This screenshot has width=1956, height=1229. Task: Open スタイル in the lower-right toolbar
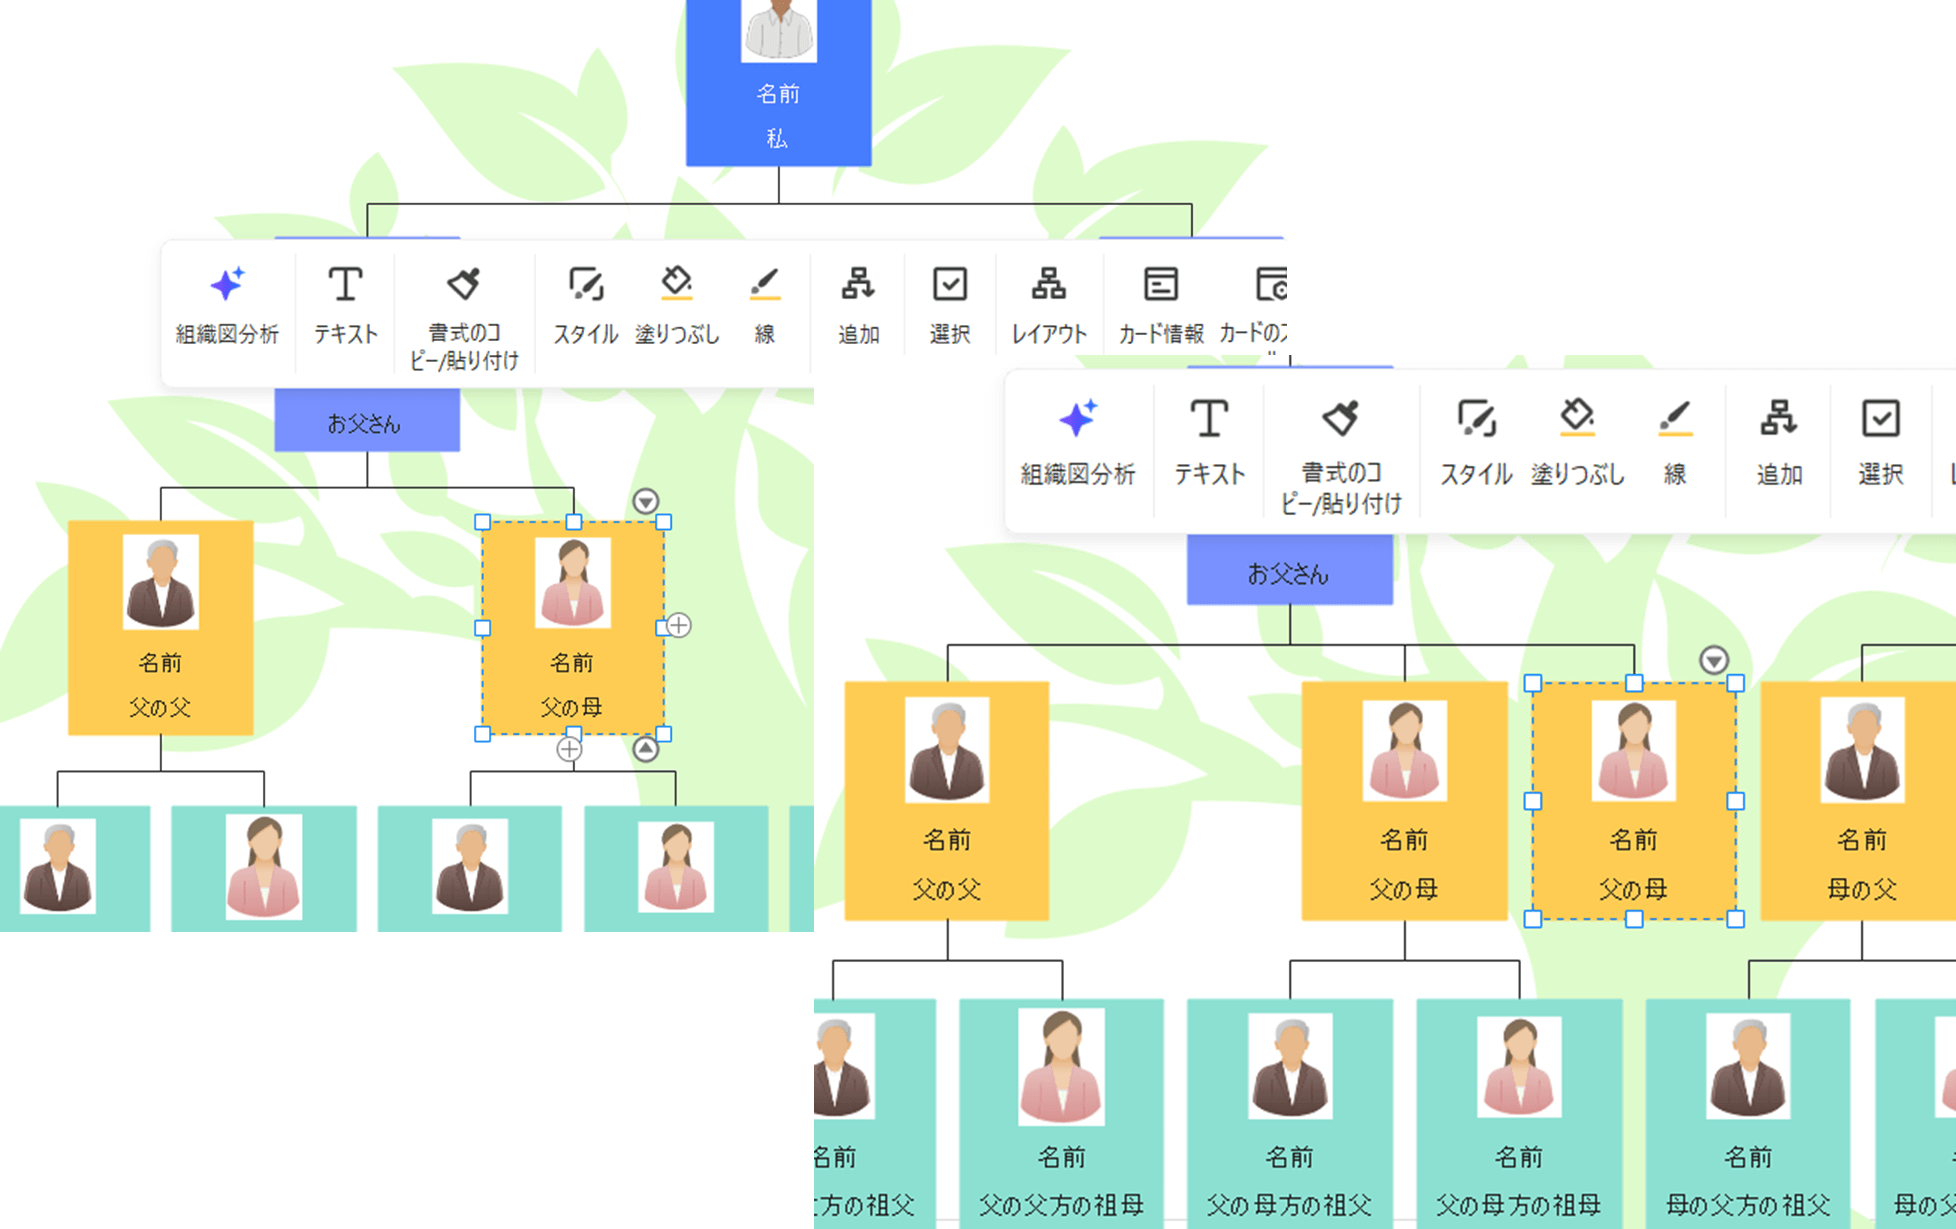point(1476,441)
